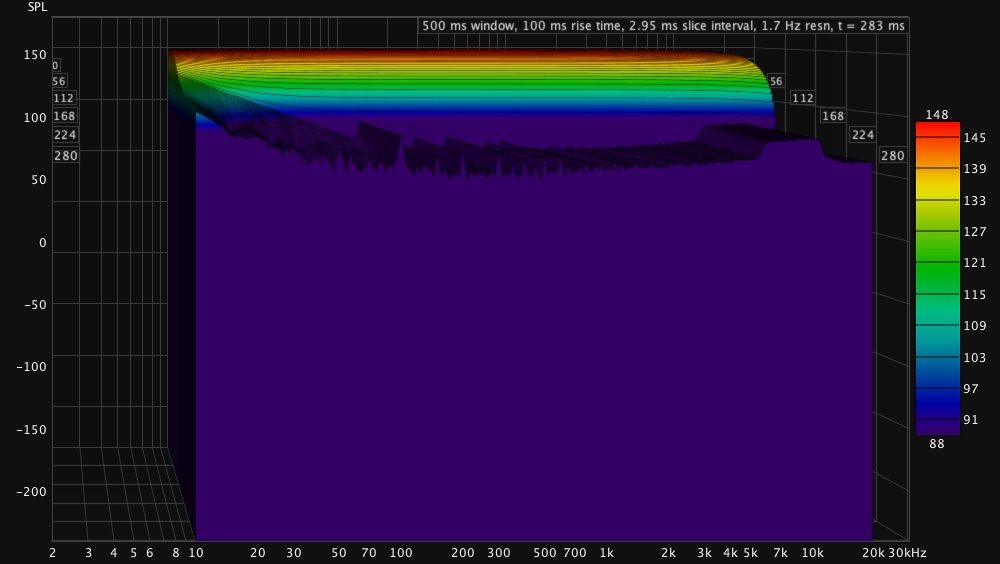Click the 30 Hz label on frequency axis
This screenshot has height=564, width=1000.
tap(293, 553)
